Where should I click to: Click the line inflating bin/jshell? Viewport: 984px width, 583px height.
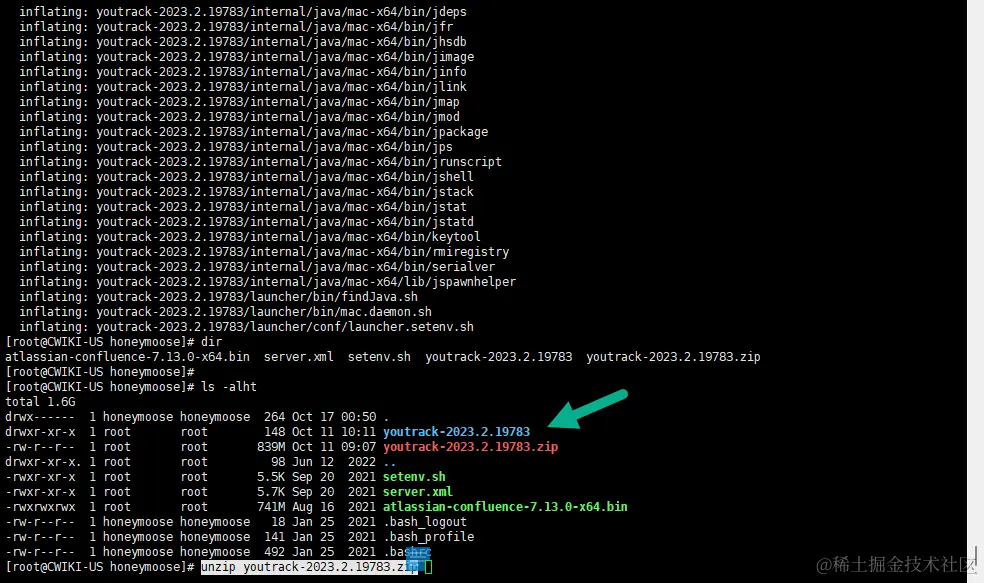click(x=247, y=177)
